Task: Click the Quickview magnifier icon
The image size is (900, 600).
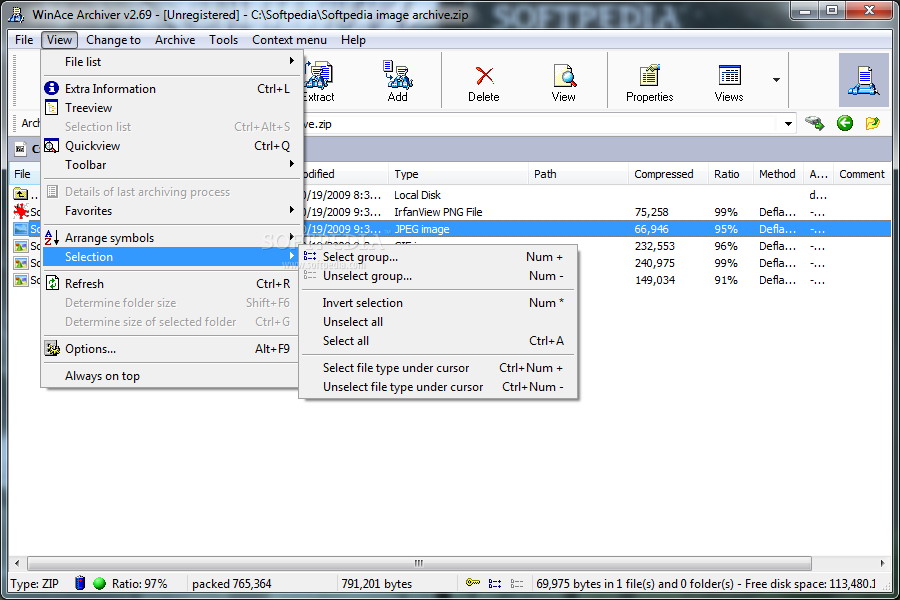Action: (52, 146)
